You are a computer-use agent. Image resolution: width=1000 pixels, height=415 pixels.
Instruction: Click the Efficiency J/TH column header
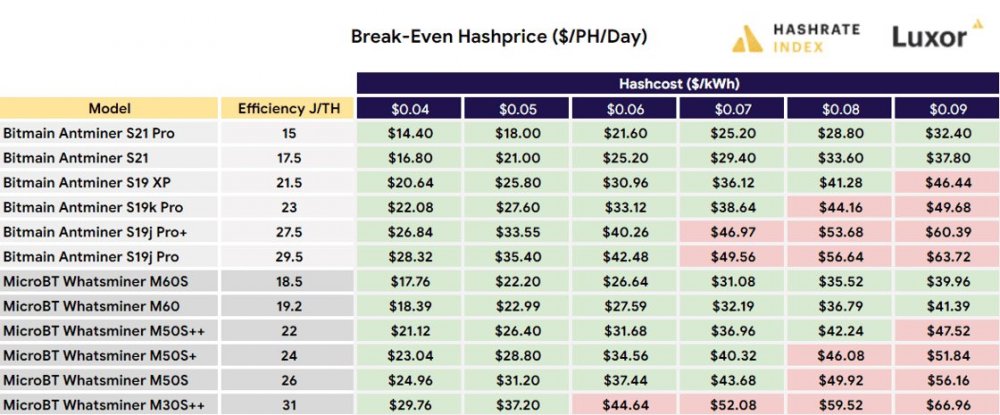(288, 108)
